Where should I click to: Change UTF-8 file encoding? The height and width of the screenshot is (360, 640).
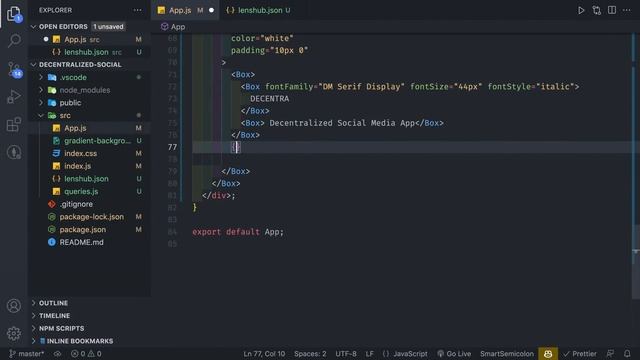pos(346,354)
